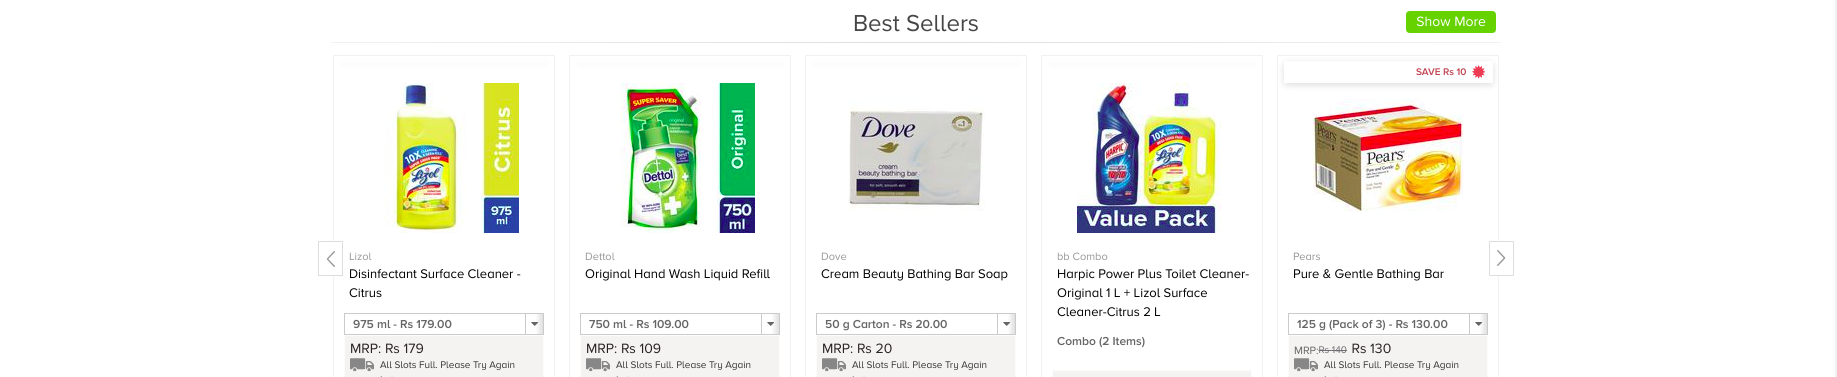Screen dimensions: 1837x377
Task: Click the Dove soap product image
Action: pyautogui.click(x=916, y=158)
